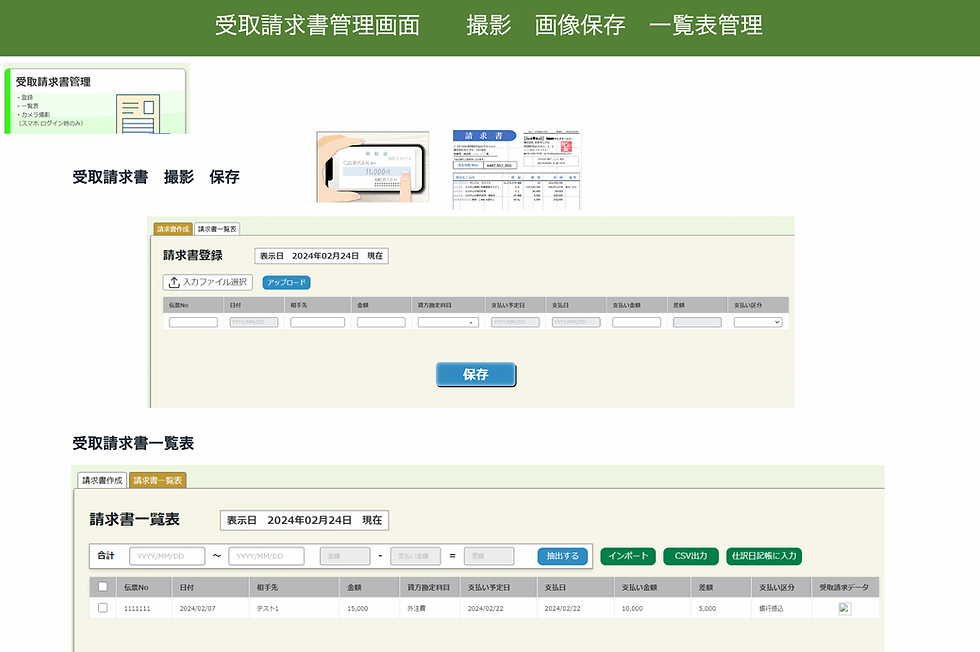Click the 銀行振込 cell
This screenshot has width=980, height=652.
(771, 608)
